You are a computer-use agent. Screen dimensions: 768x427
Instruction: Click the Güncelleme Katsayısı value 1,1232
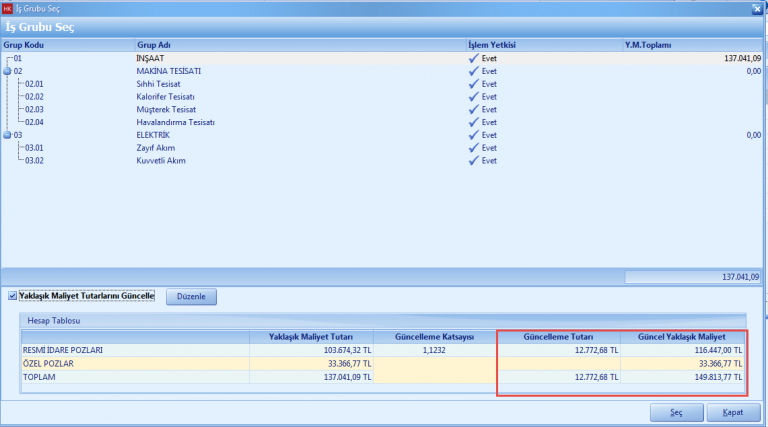click(x=432, y=351)
